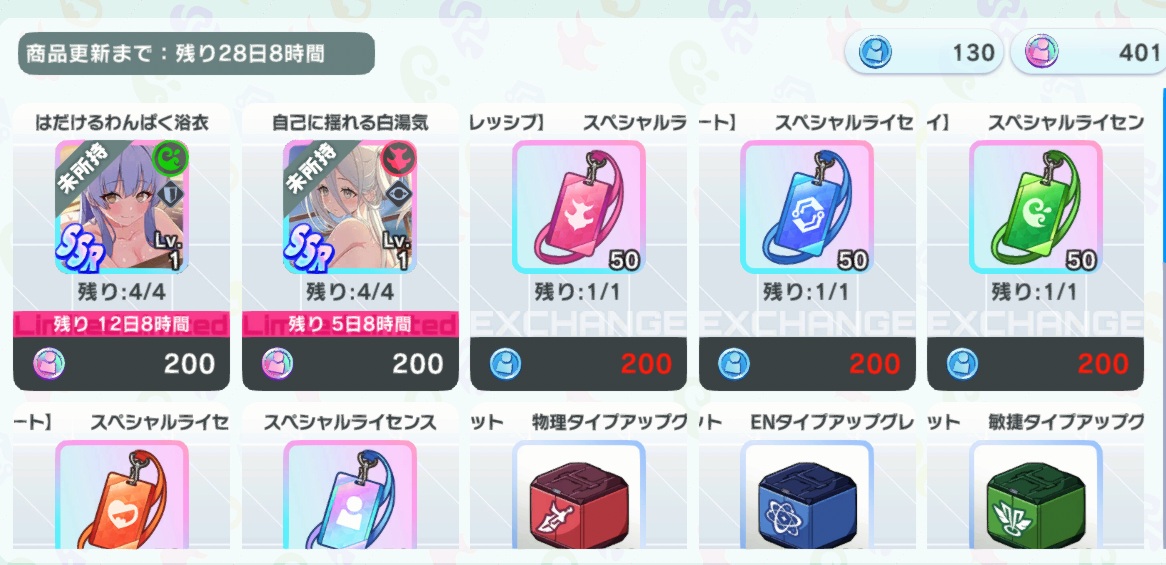Viewport: 1166px width, 565px height.
Task: Tap the blue coin balance showing 130
Action: point(924,52)
